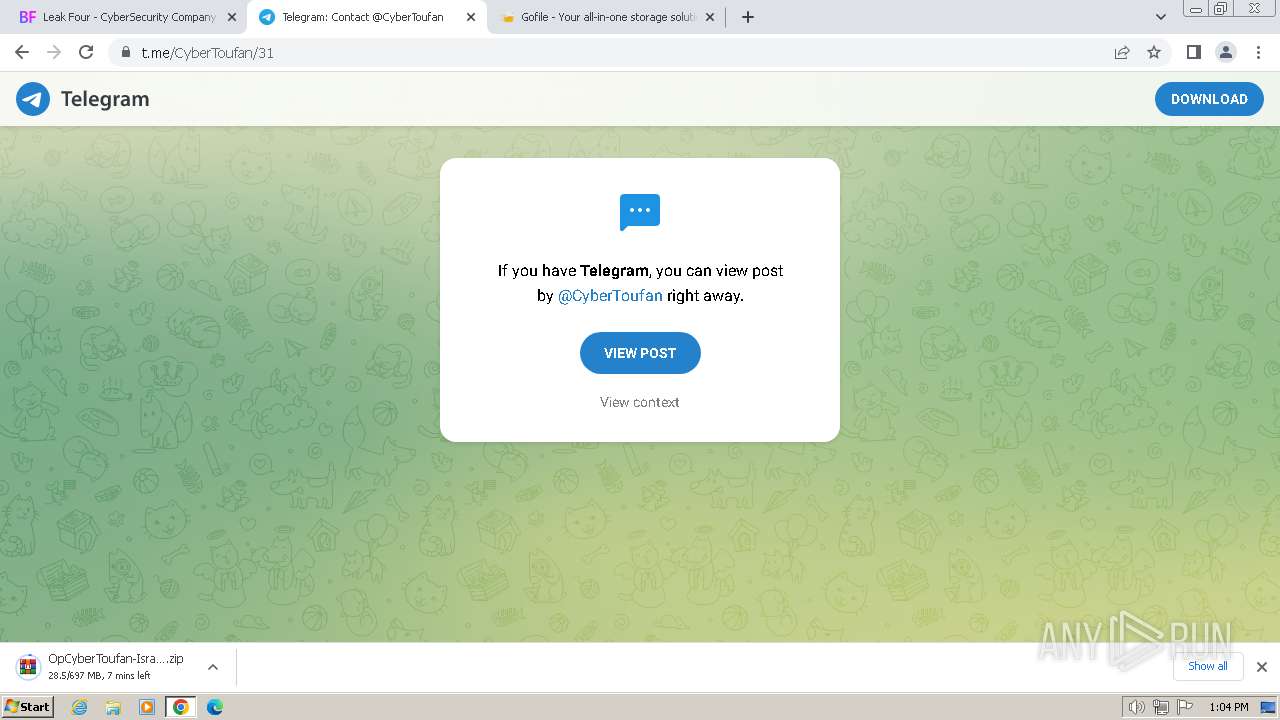The height and width of the screenshot is (720, 1280).
Task: Open the Chrome profile menu
Action: [1225, 52]
